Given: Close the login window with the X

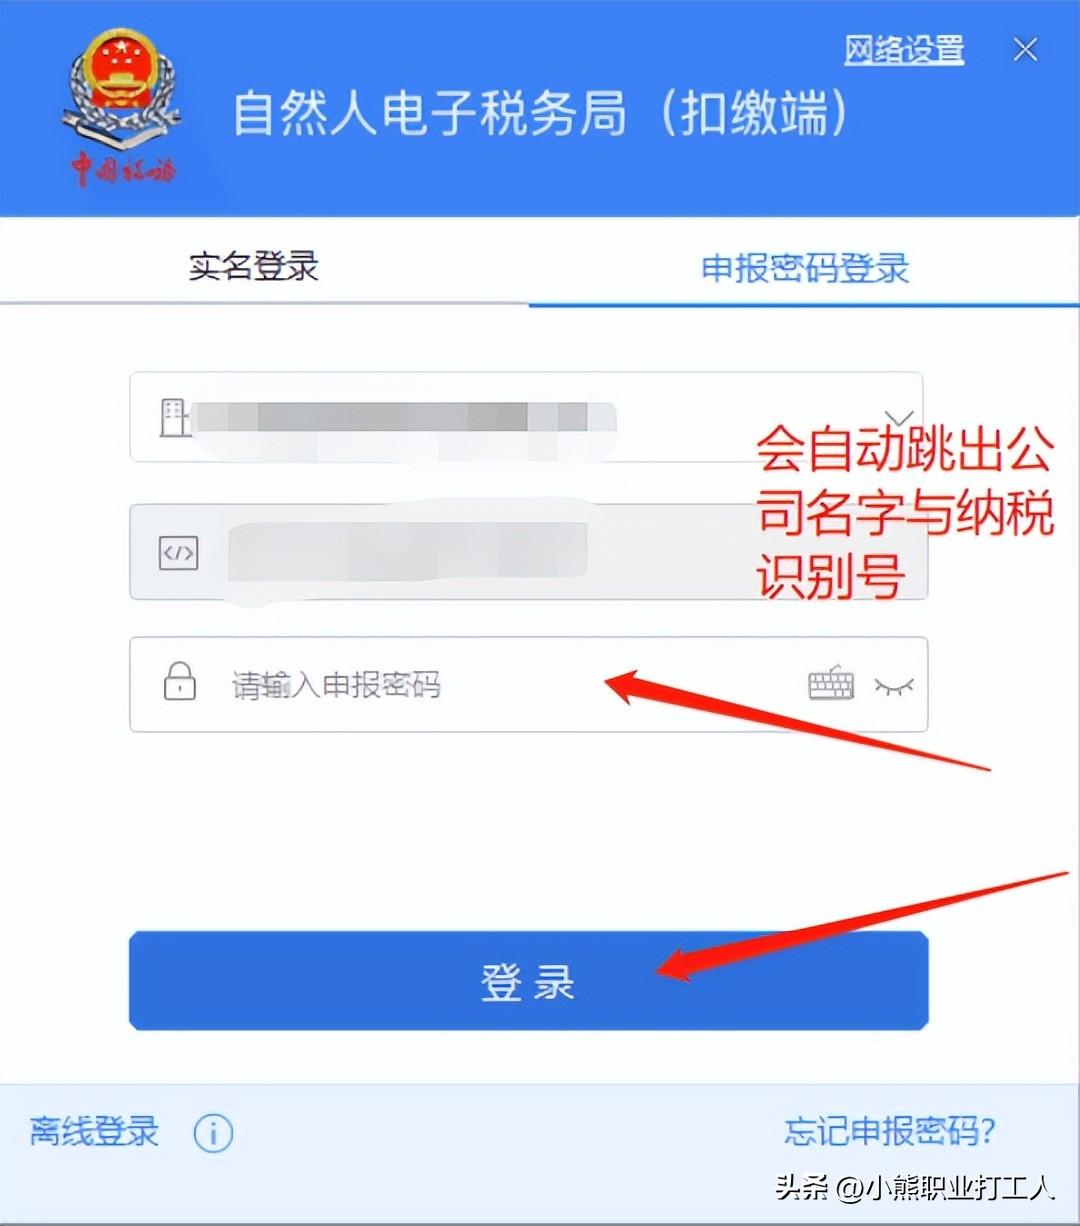Looking at the screenshot, I should pos(1025,49).
